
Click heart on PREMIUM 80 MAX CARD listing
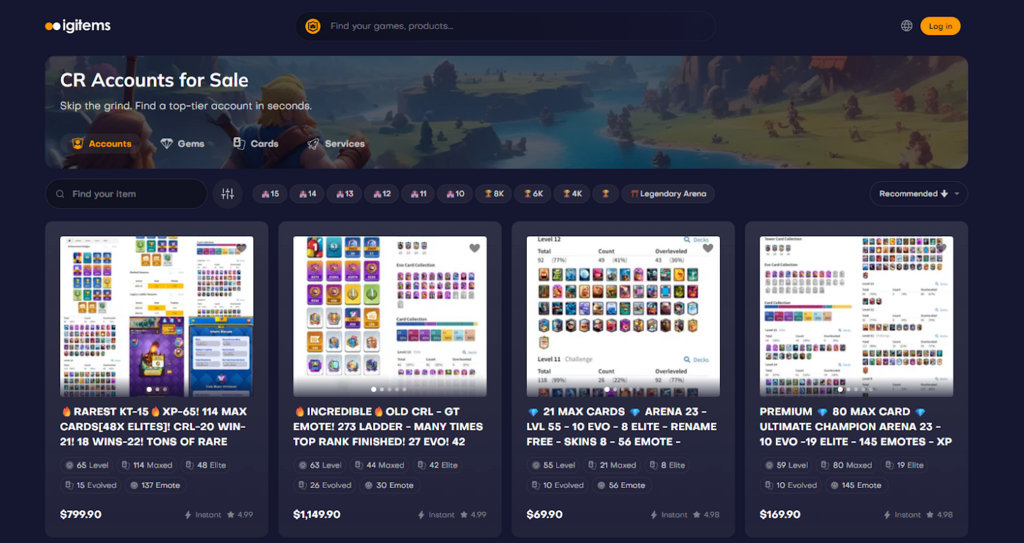click(941, 248)
